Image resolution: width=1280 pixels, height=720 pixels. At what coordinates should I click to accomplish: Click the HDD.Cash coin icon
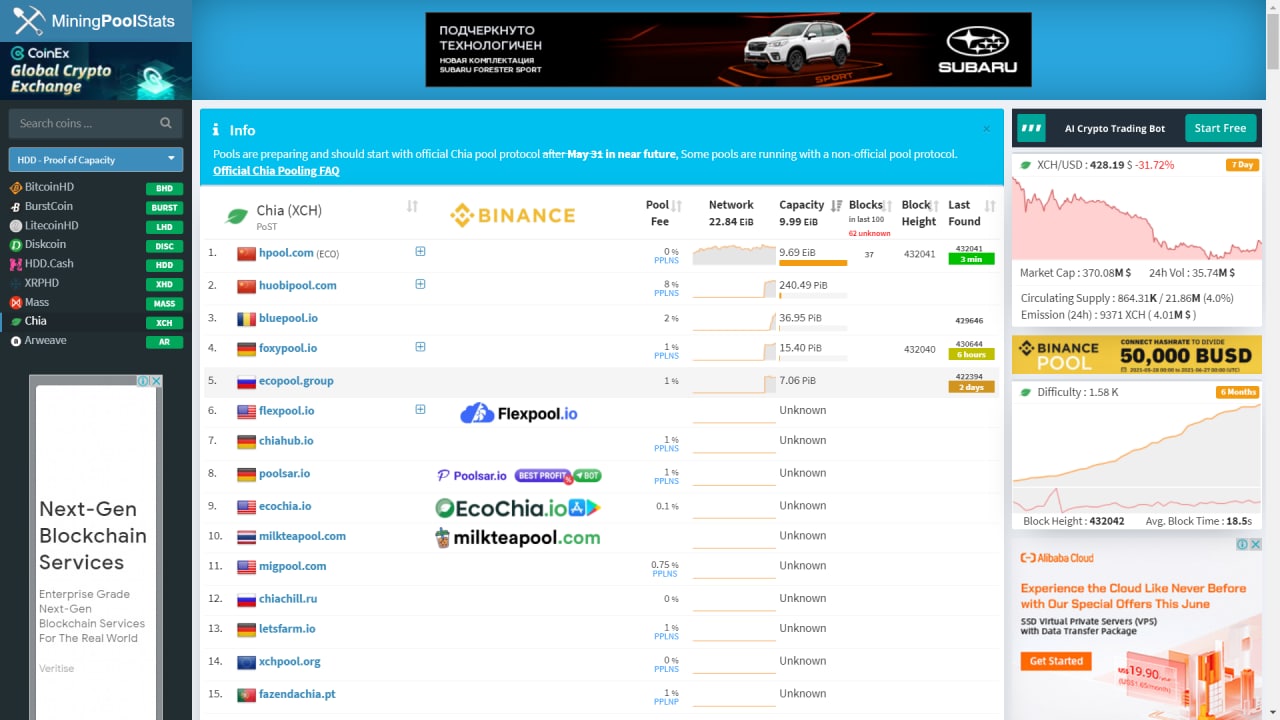tap(16, 264)
